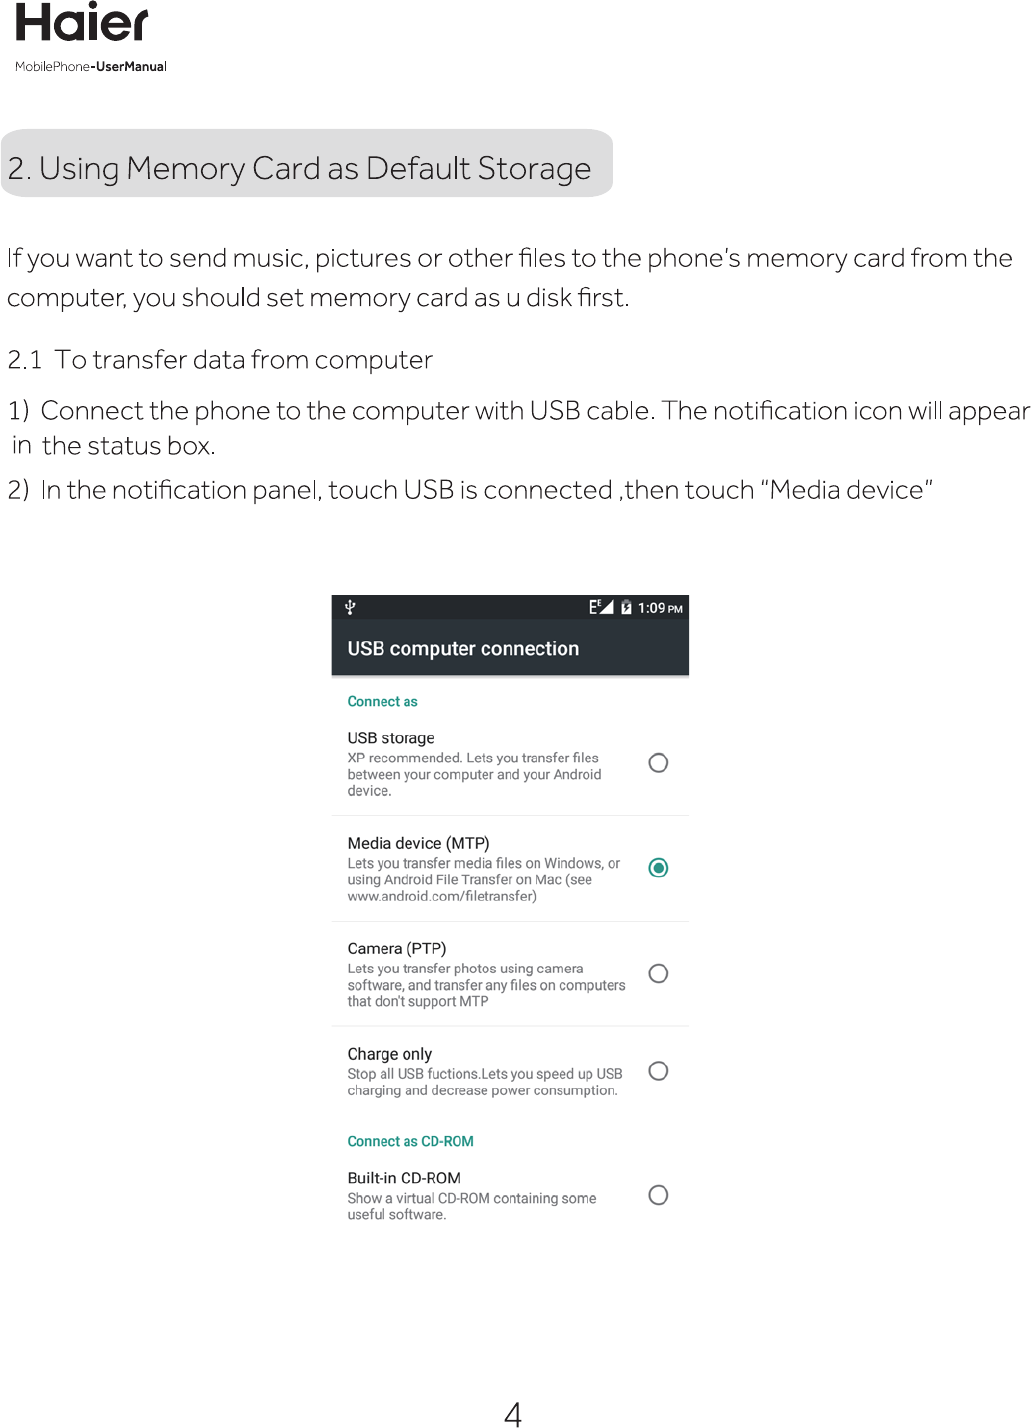Click the 1:09 PM clock in status bar
This screenshot has height=1428, width=1031.
[x=660, y=608]
